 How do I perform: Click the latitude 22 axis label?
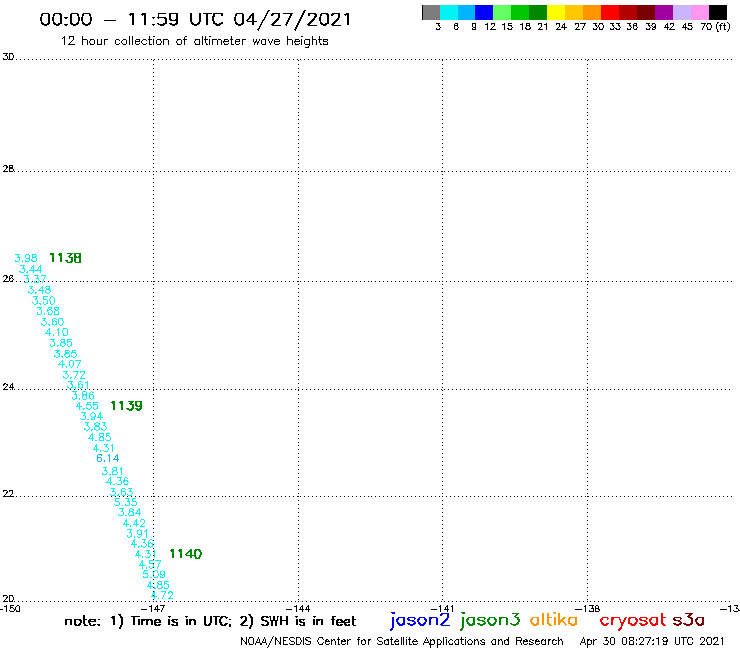[8, 494]
